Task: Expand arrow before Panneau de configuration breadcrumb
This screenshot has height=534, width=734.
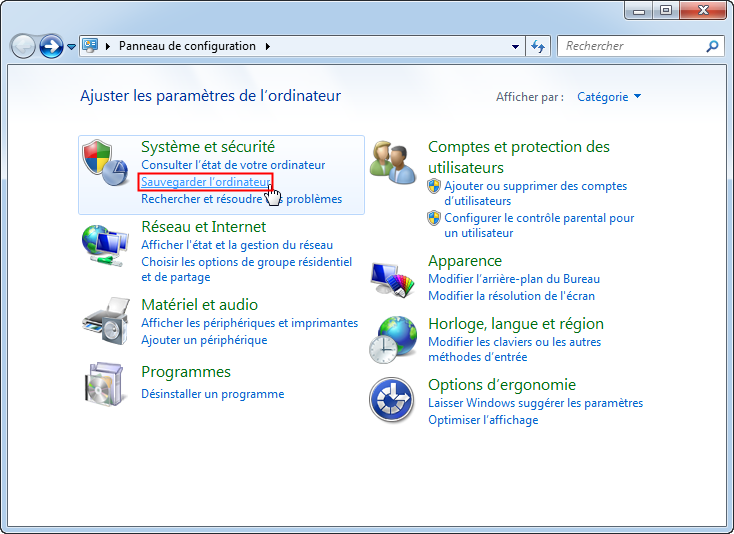Action: (x=108, y=46)
